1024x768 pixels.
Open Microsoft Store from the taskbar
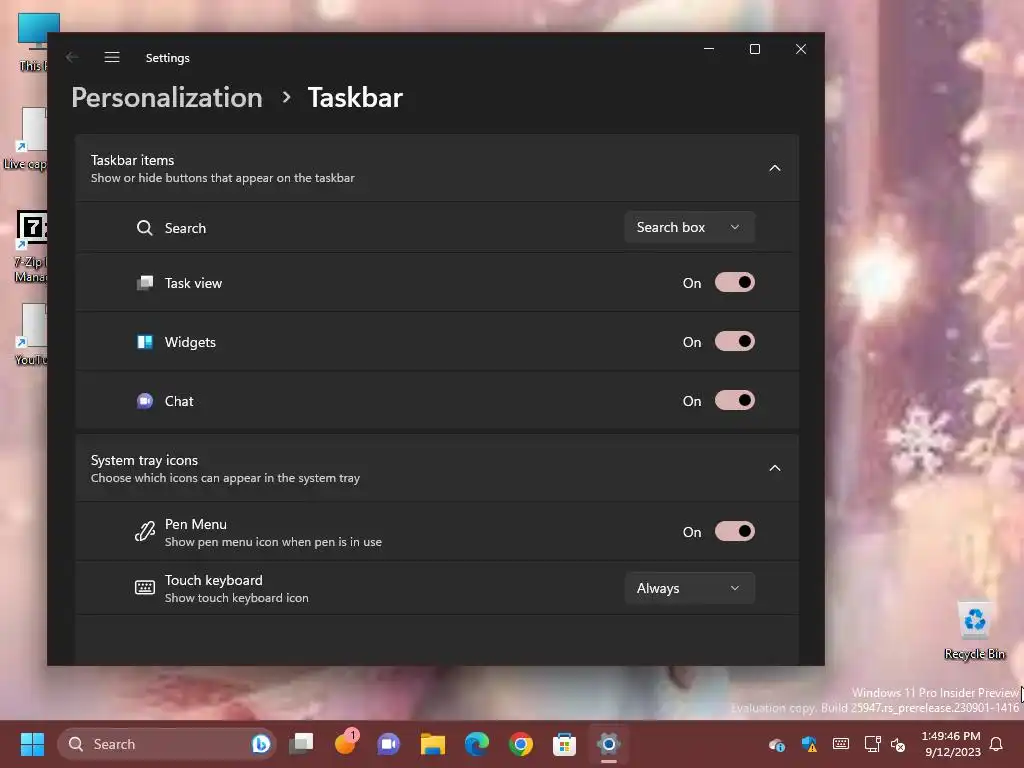(564, 744)
